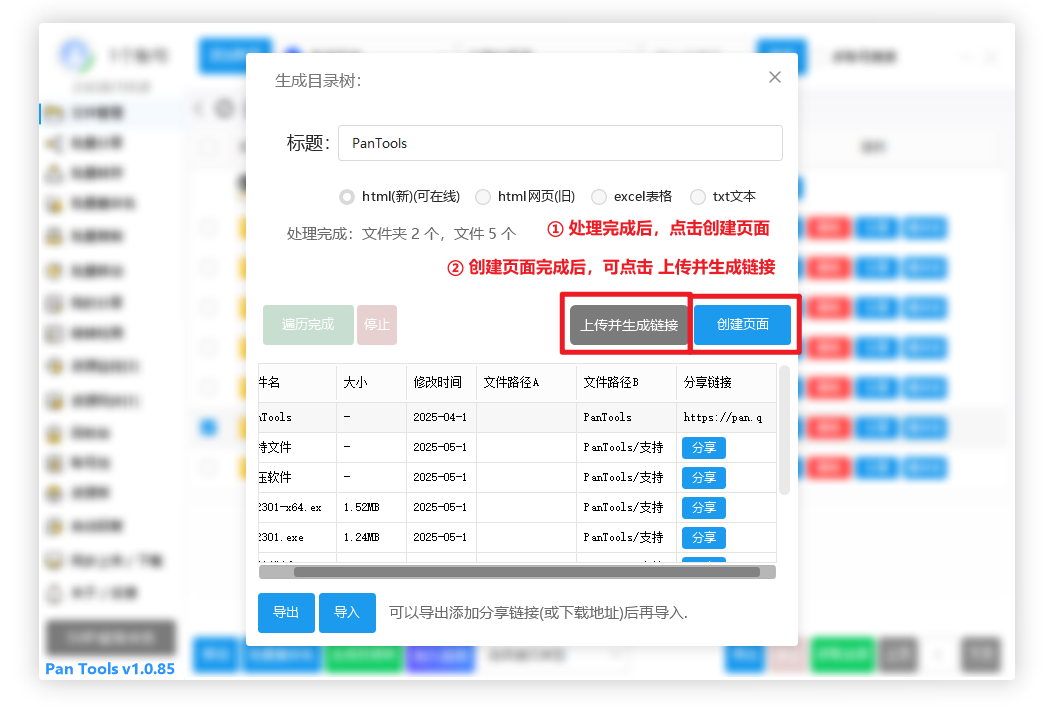The height and width of the screenshot is (725, 1052).
Task: Open the https://pan.q share link cell
Action: (723, 417)
